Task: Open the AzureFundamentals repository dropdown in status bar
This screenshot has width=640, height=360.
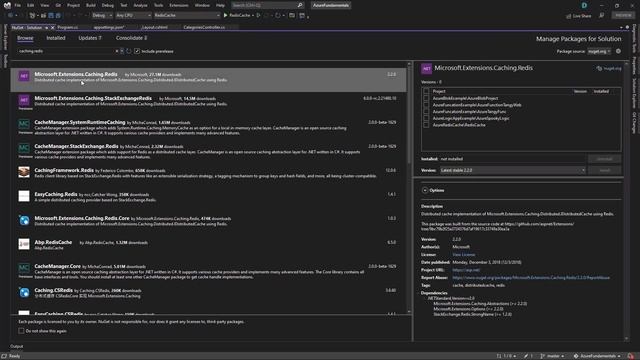Action: [597, 356]
